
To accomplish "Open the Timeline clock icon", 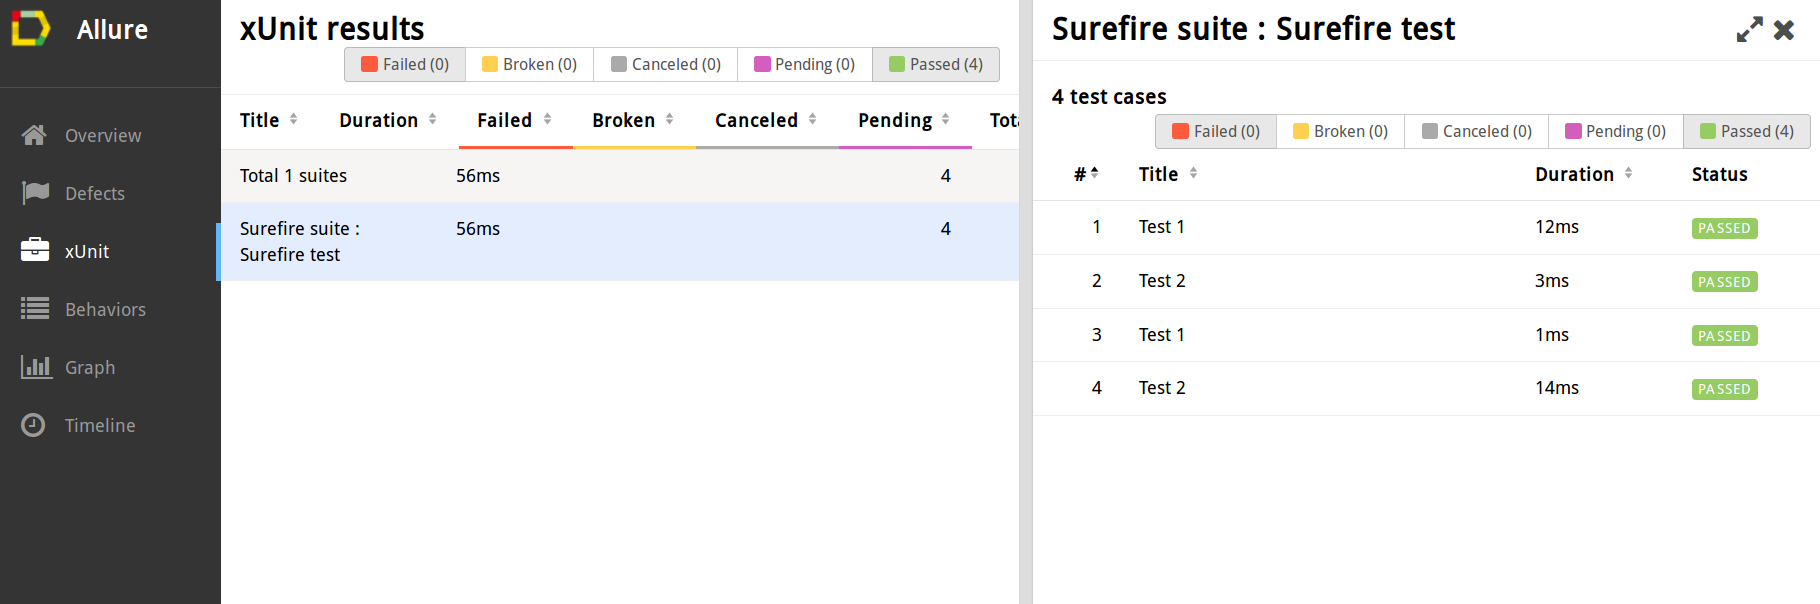I will (34, 425).
